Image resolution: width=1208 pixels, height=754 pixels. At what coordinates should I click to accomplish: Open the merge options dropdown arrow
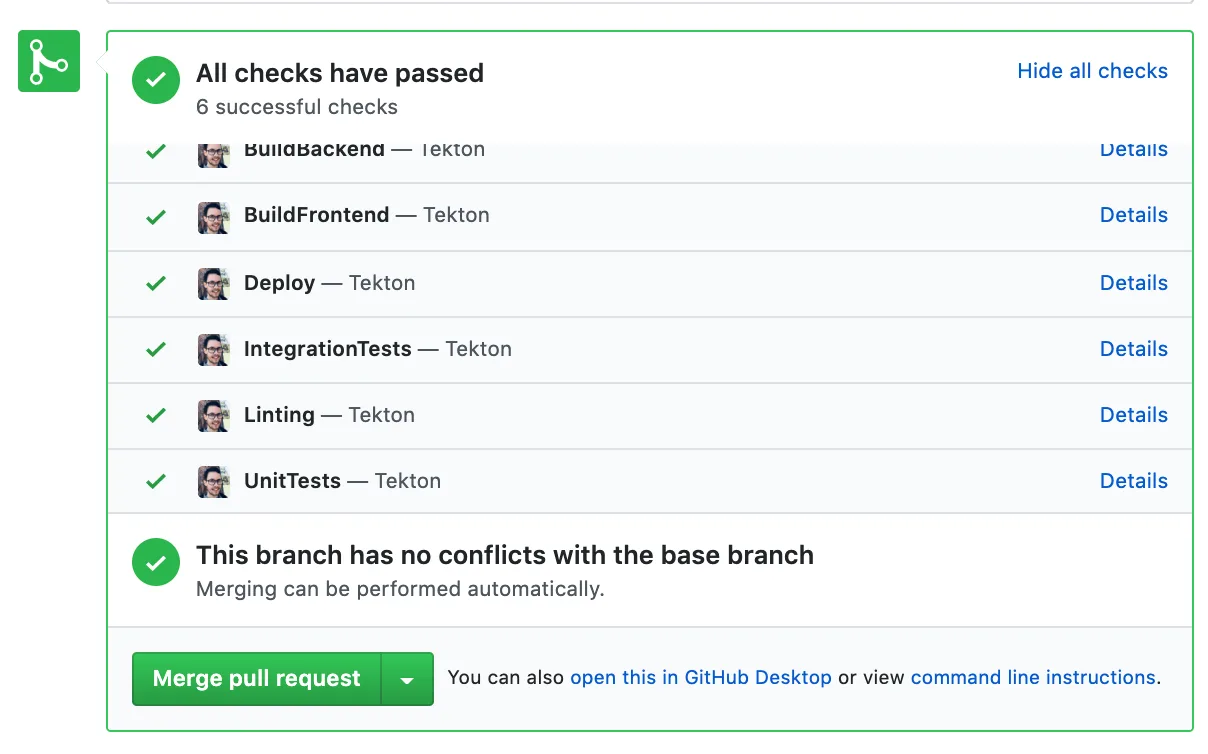407,679
